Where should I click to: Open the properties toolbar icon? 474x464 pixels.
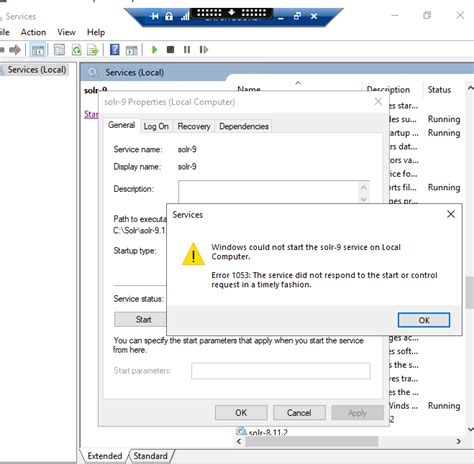[x=59, y=50]
